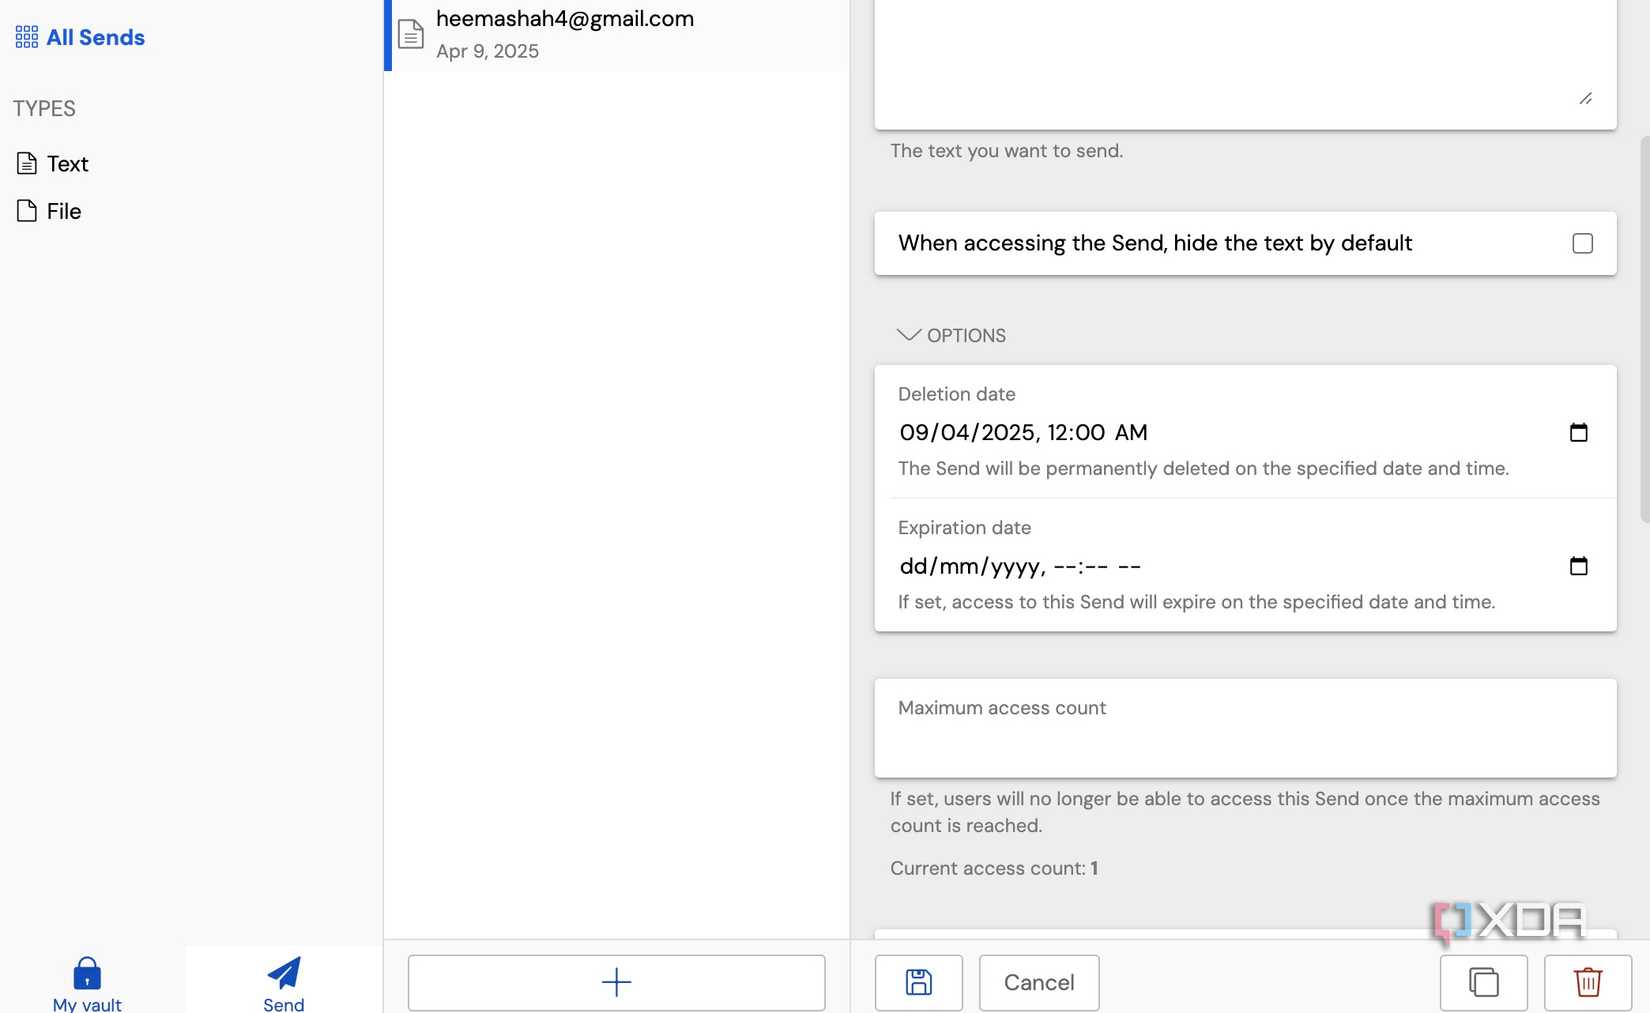Select the heemashah4@gmail.com send entry
Image resolution: width=1650 pixels, height=1013 pixels.
pyautogui.click(x=617, y=35)
